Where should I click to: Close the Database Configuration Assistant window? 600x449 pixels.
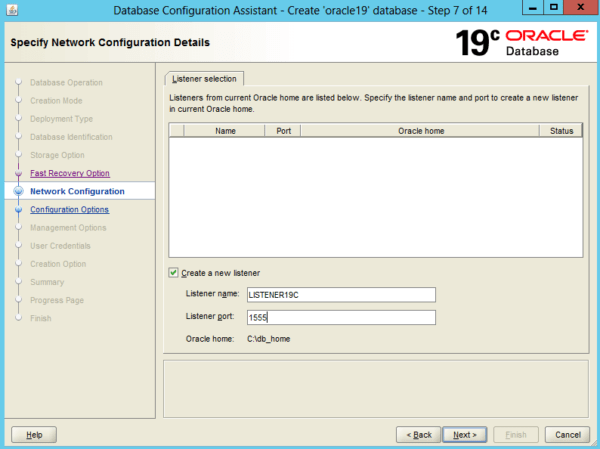(581, 7)
